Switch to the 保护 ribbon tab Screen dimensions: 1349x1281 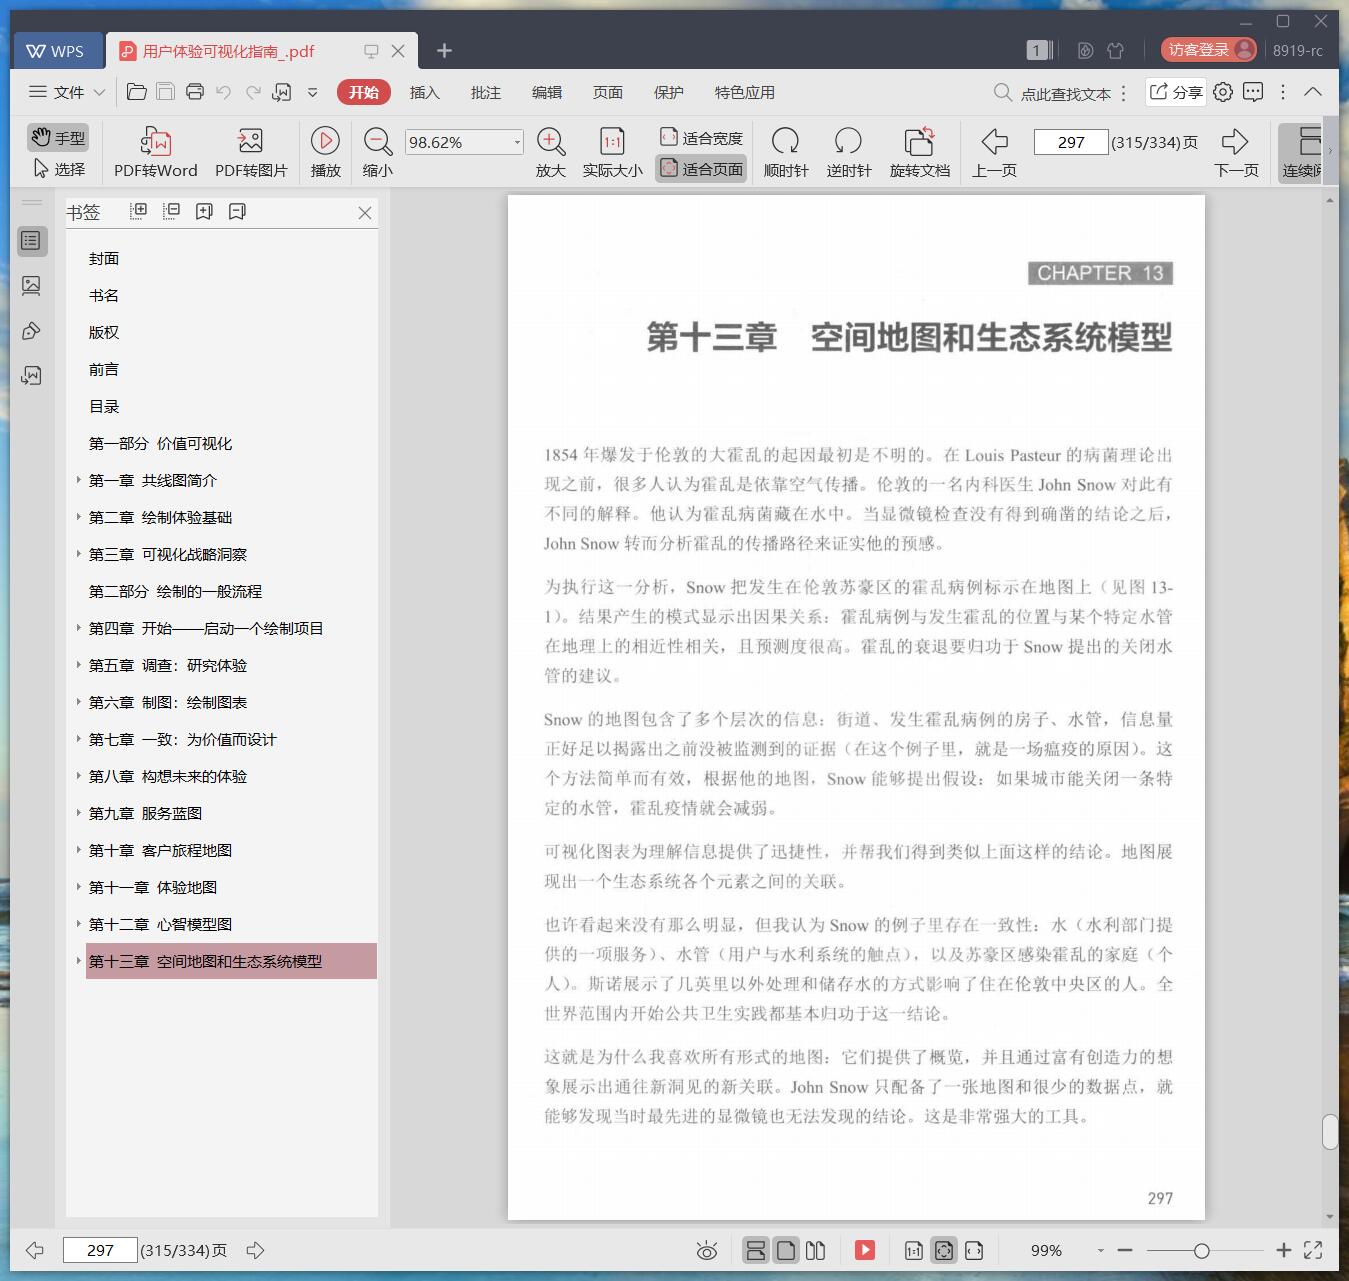tap(668, 92)
